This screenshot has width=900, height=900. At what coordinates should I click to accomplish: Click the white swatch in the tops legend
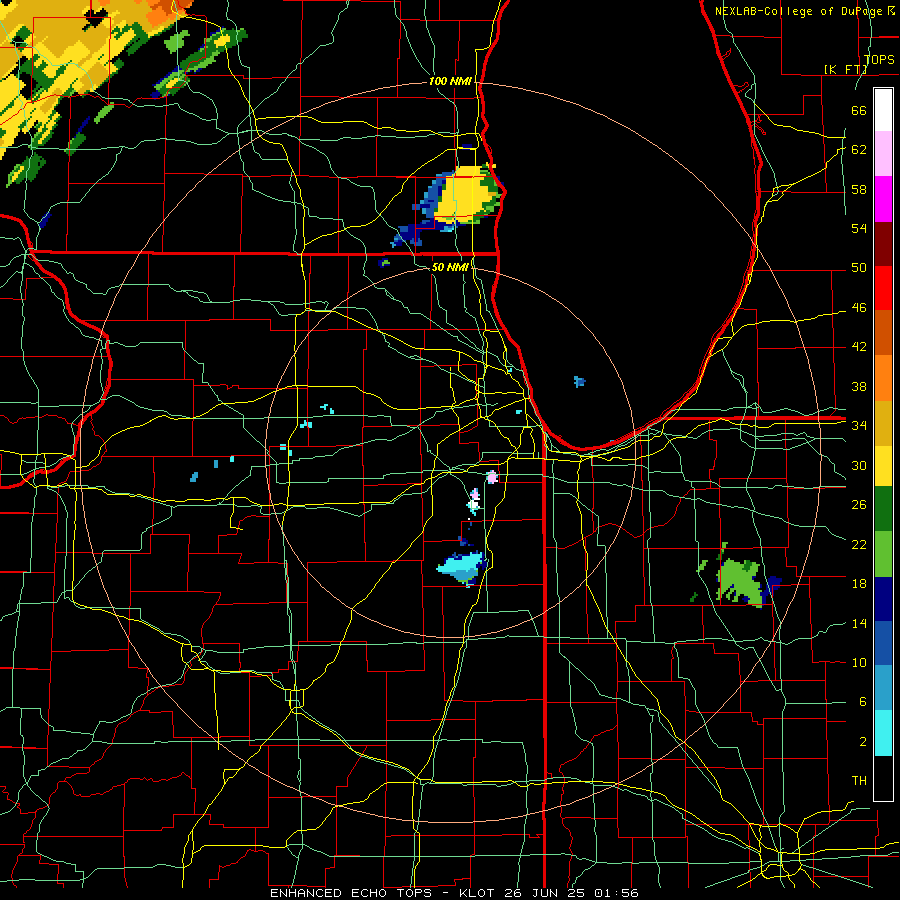(883, 110)
